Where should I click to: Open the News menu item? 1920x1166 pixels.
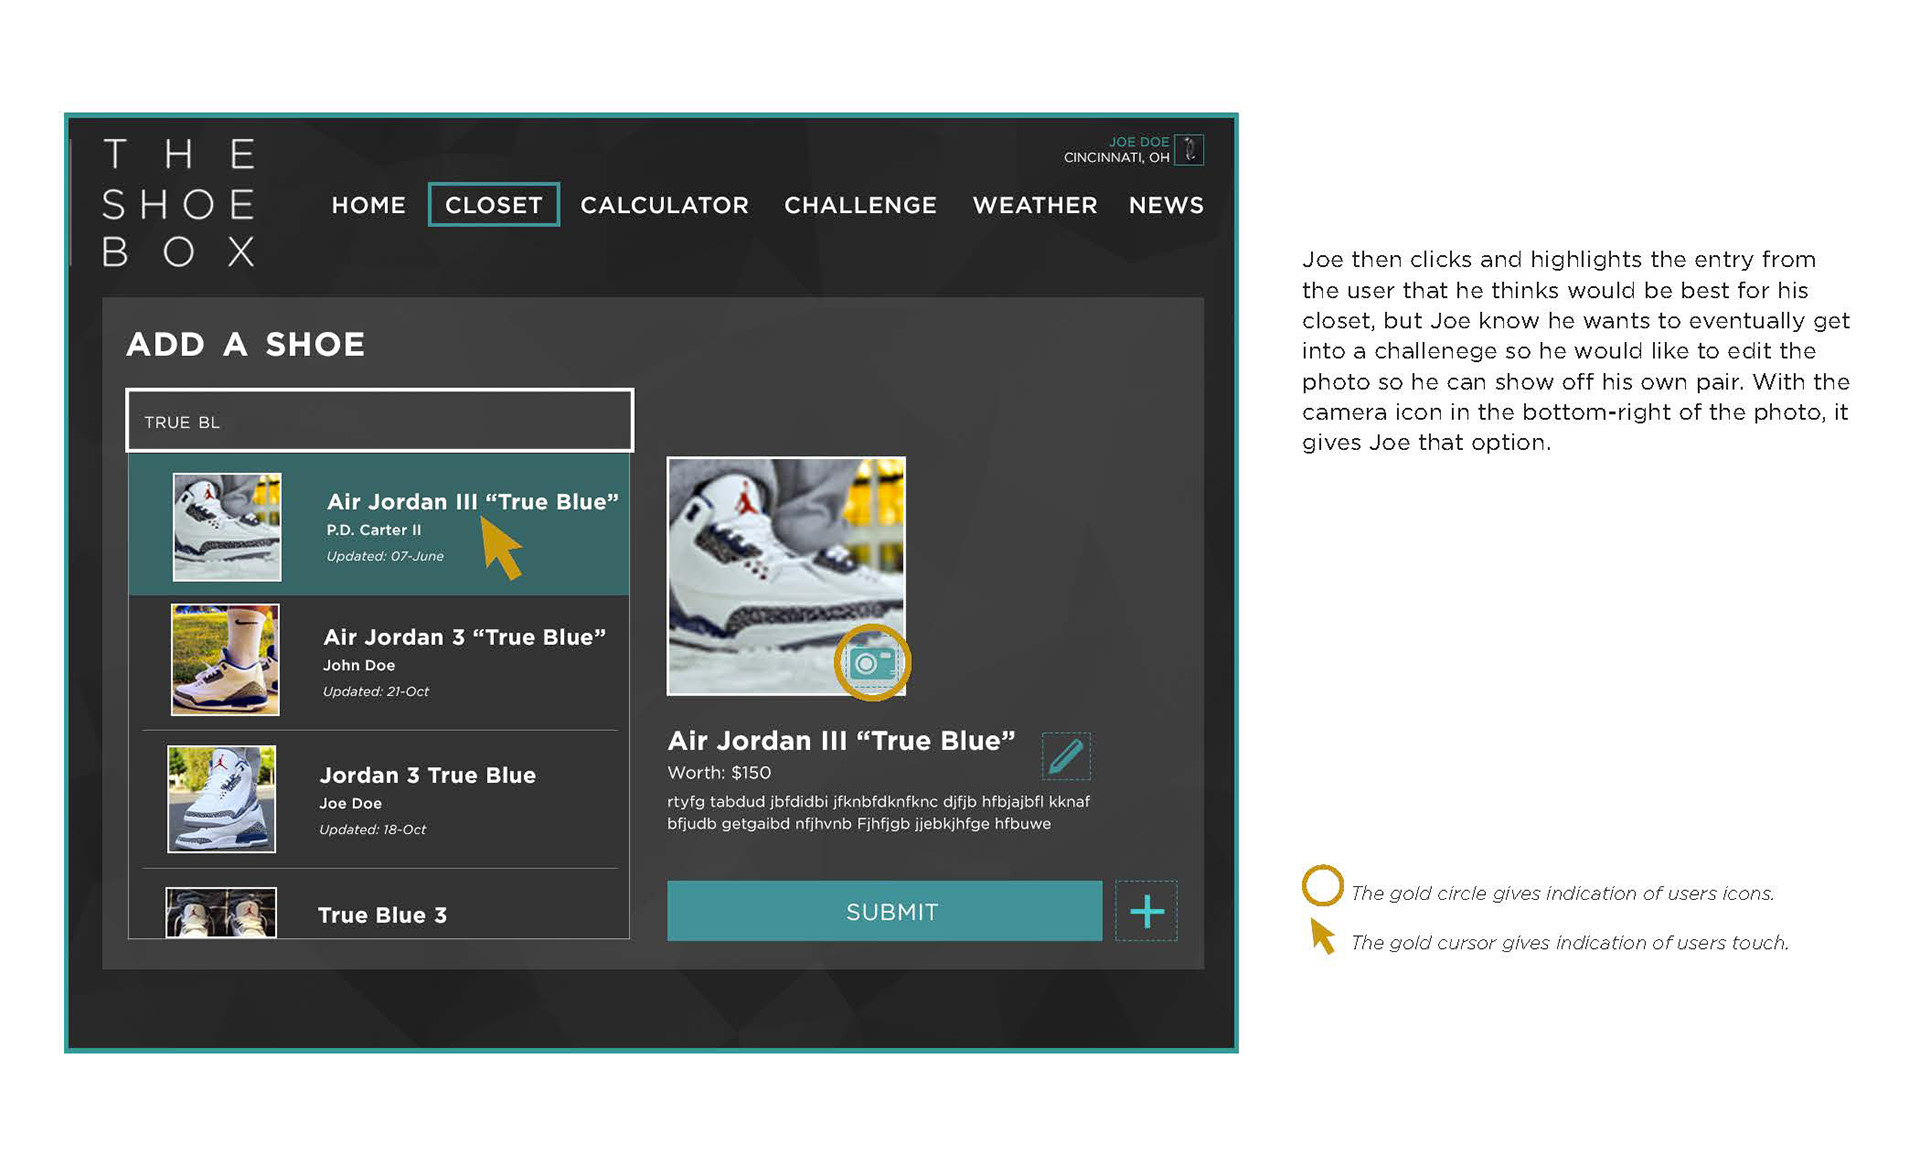(1166, 205)
